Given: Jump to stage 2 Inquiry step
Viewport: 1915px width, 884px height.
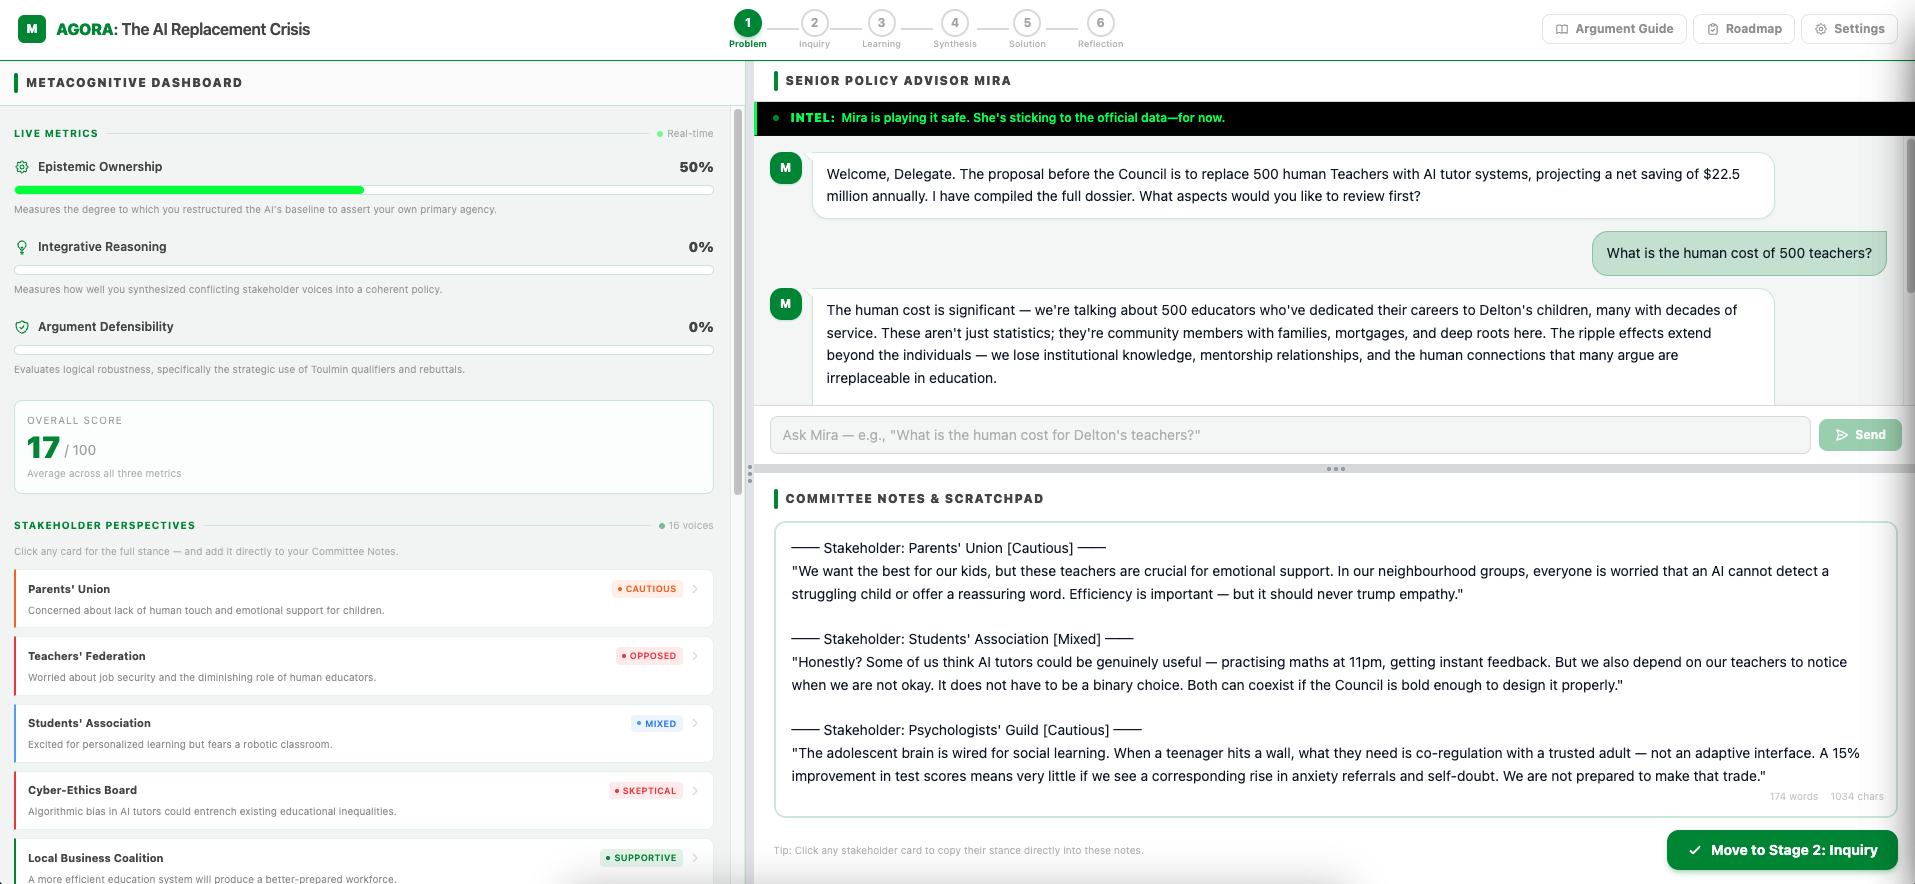Looking at the screenshot, I should [814, 23].
